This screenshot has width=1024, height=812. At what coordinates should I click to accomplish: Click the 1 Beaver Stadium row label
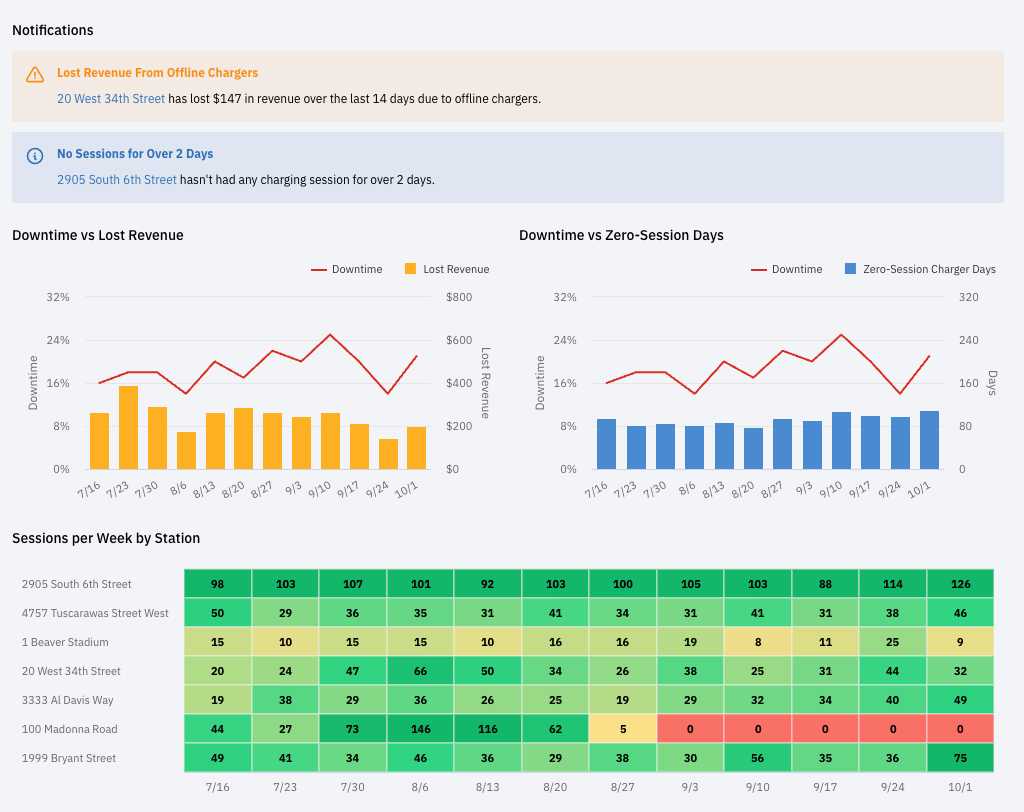click(x=65, y=642)
